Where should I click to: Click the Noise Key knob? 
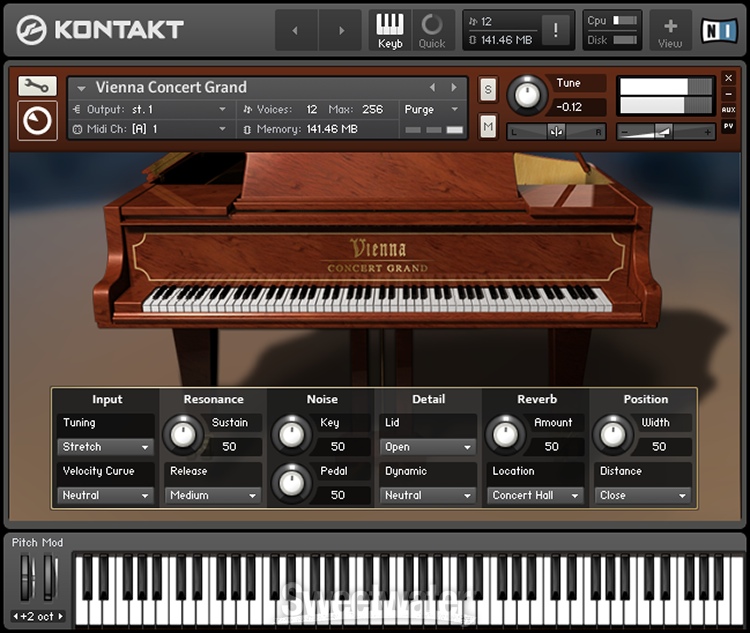(x=291, y=435)
